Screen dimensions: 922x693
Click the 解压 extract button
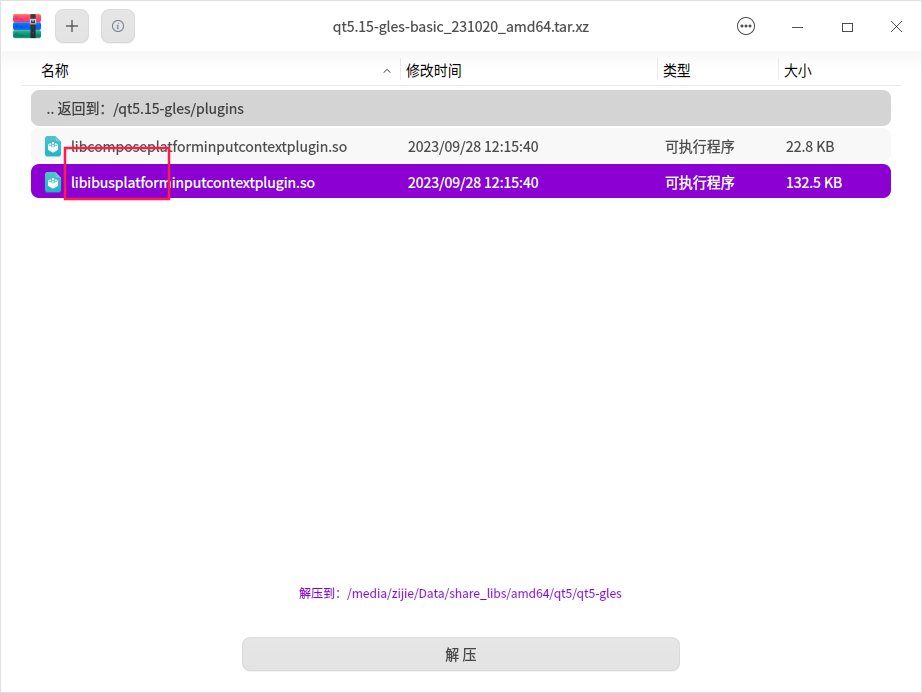460,654
